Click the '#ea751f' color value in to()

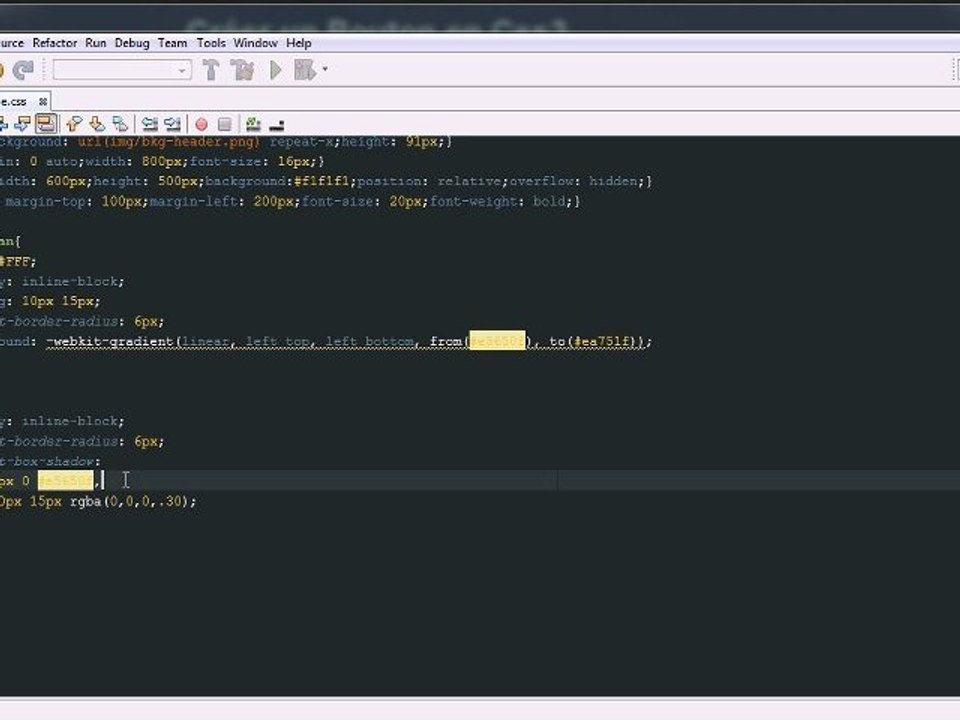pos(602,341)
